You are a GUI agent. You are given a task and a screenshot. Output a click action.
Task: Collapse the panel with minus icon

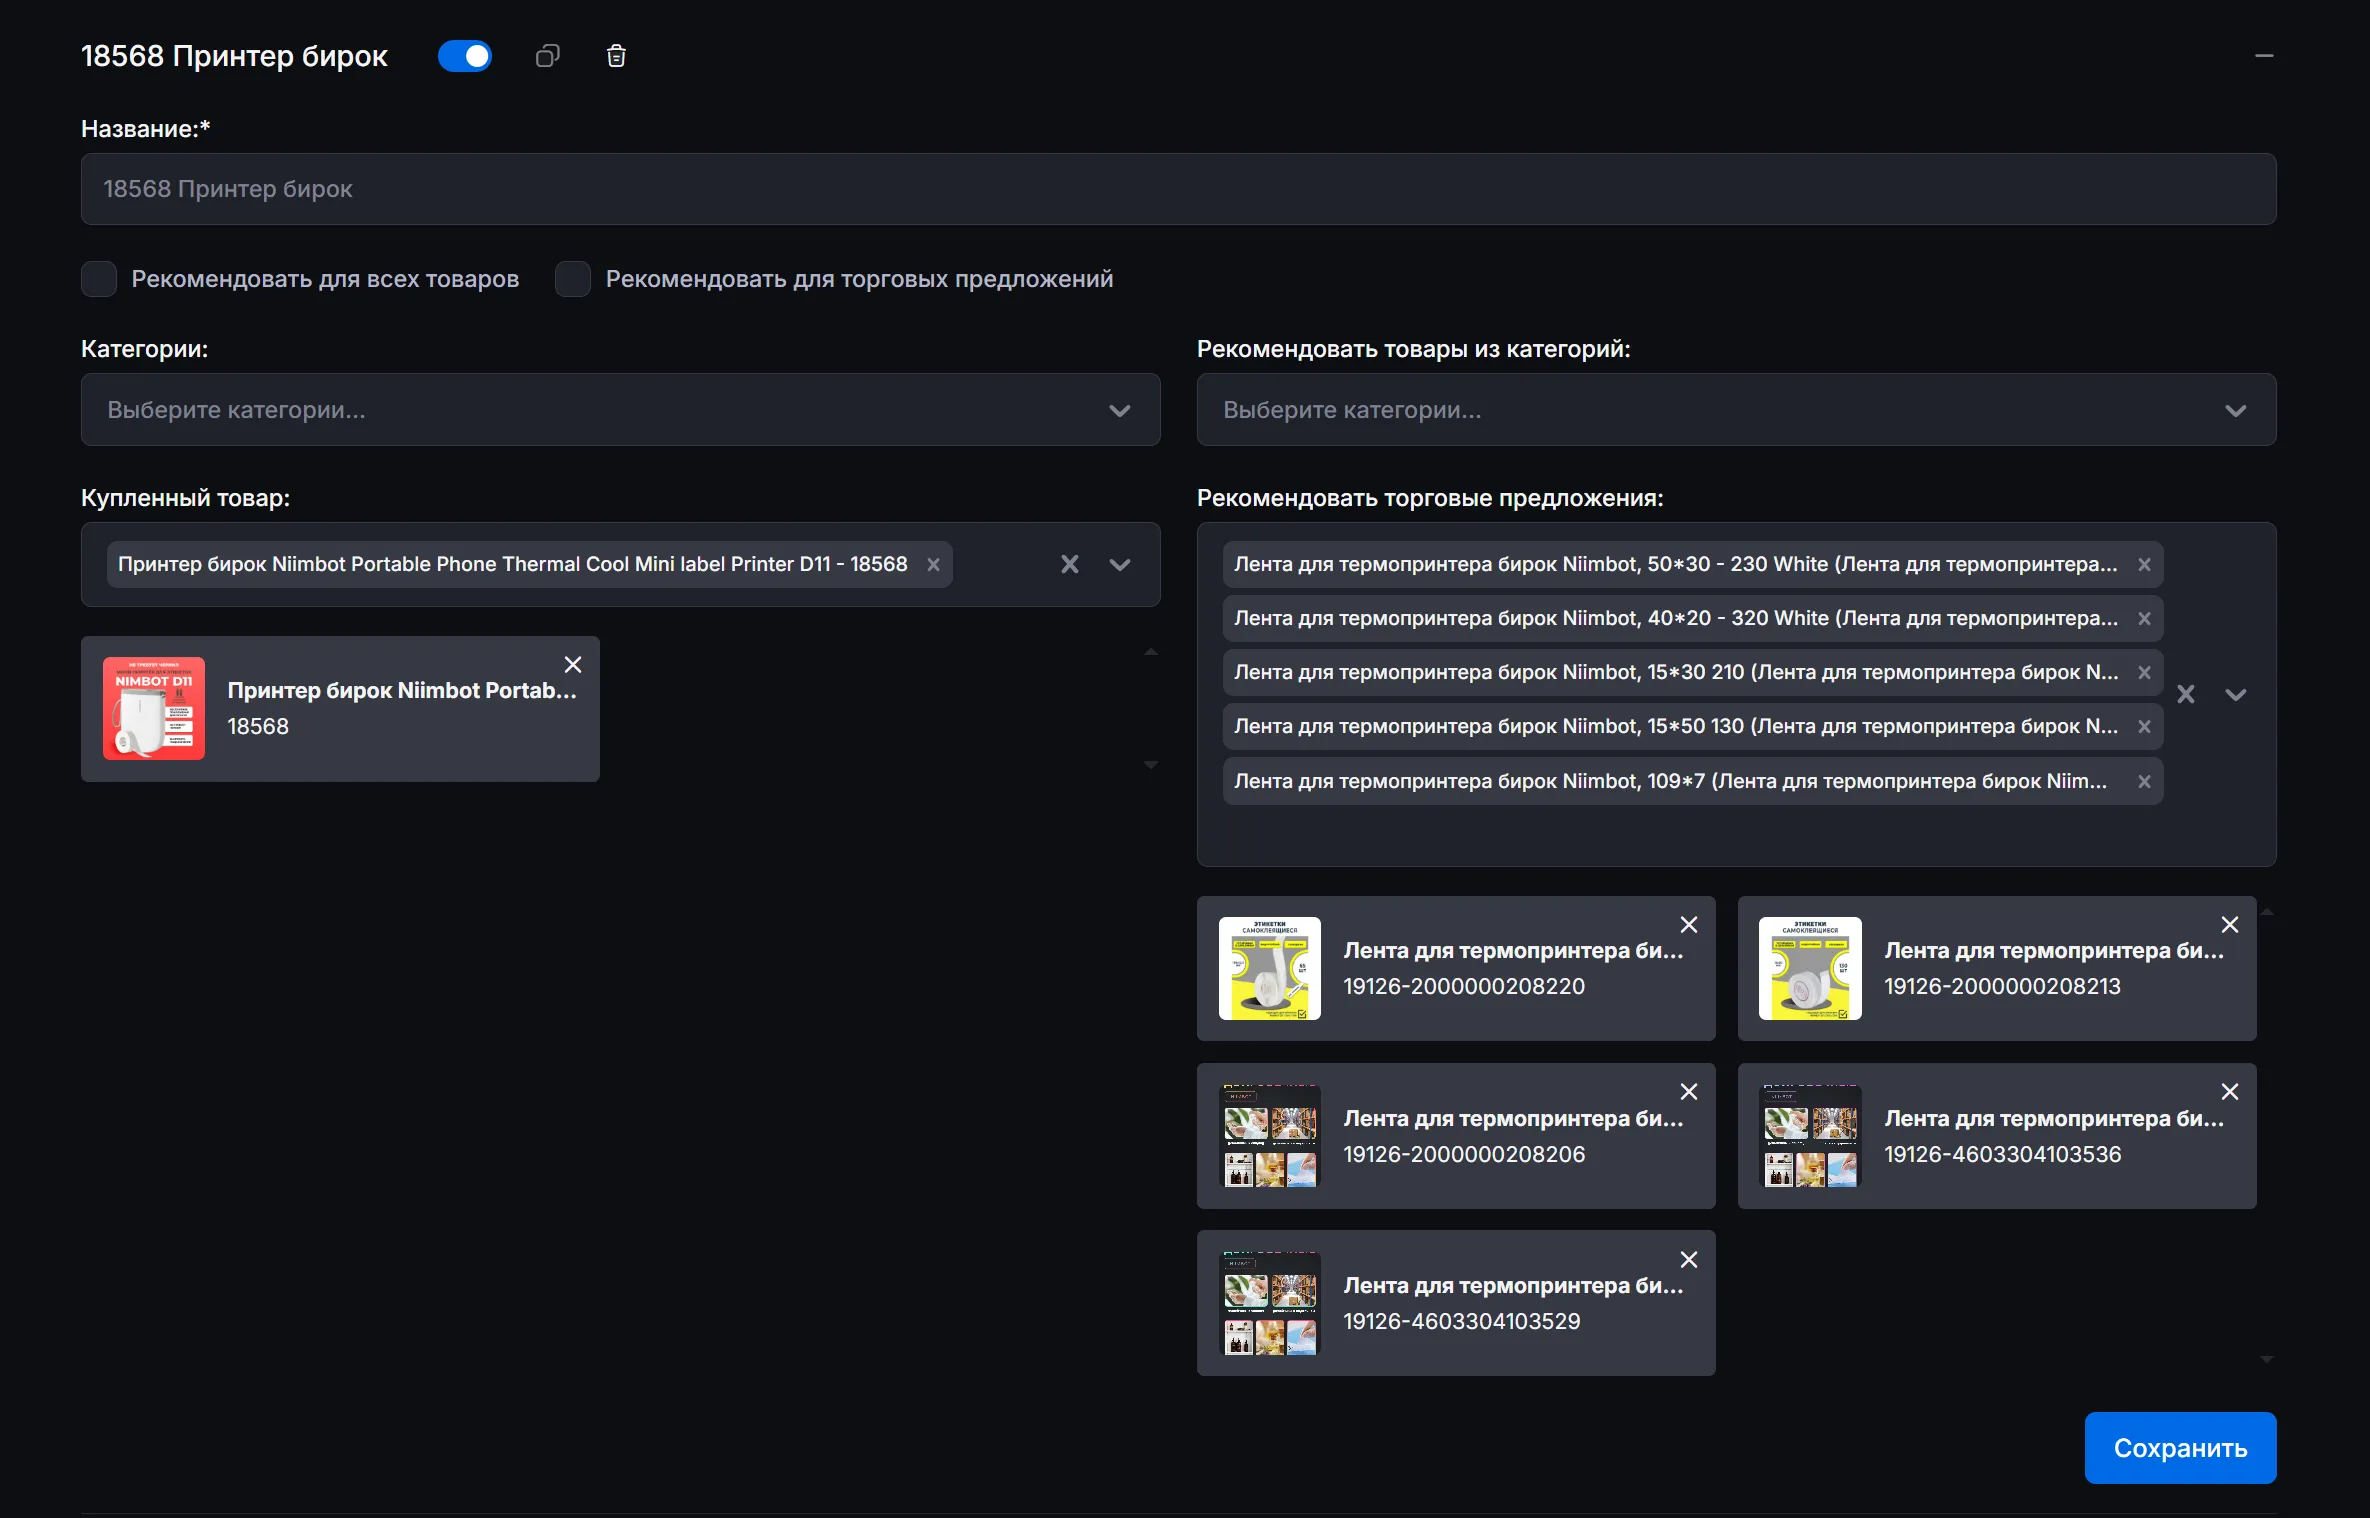(x=2264, y=56)
